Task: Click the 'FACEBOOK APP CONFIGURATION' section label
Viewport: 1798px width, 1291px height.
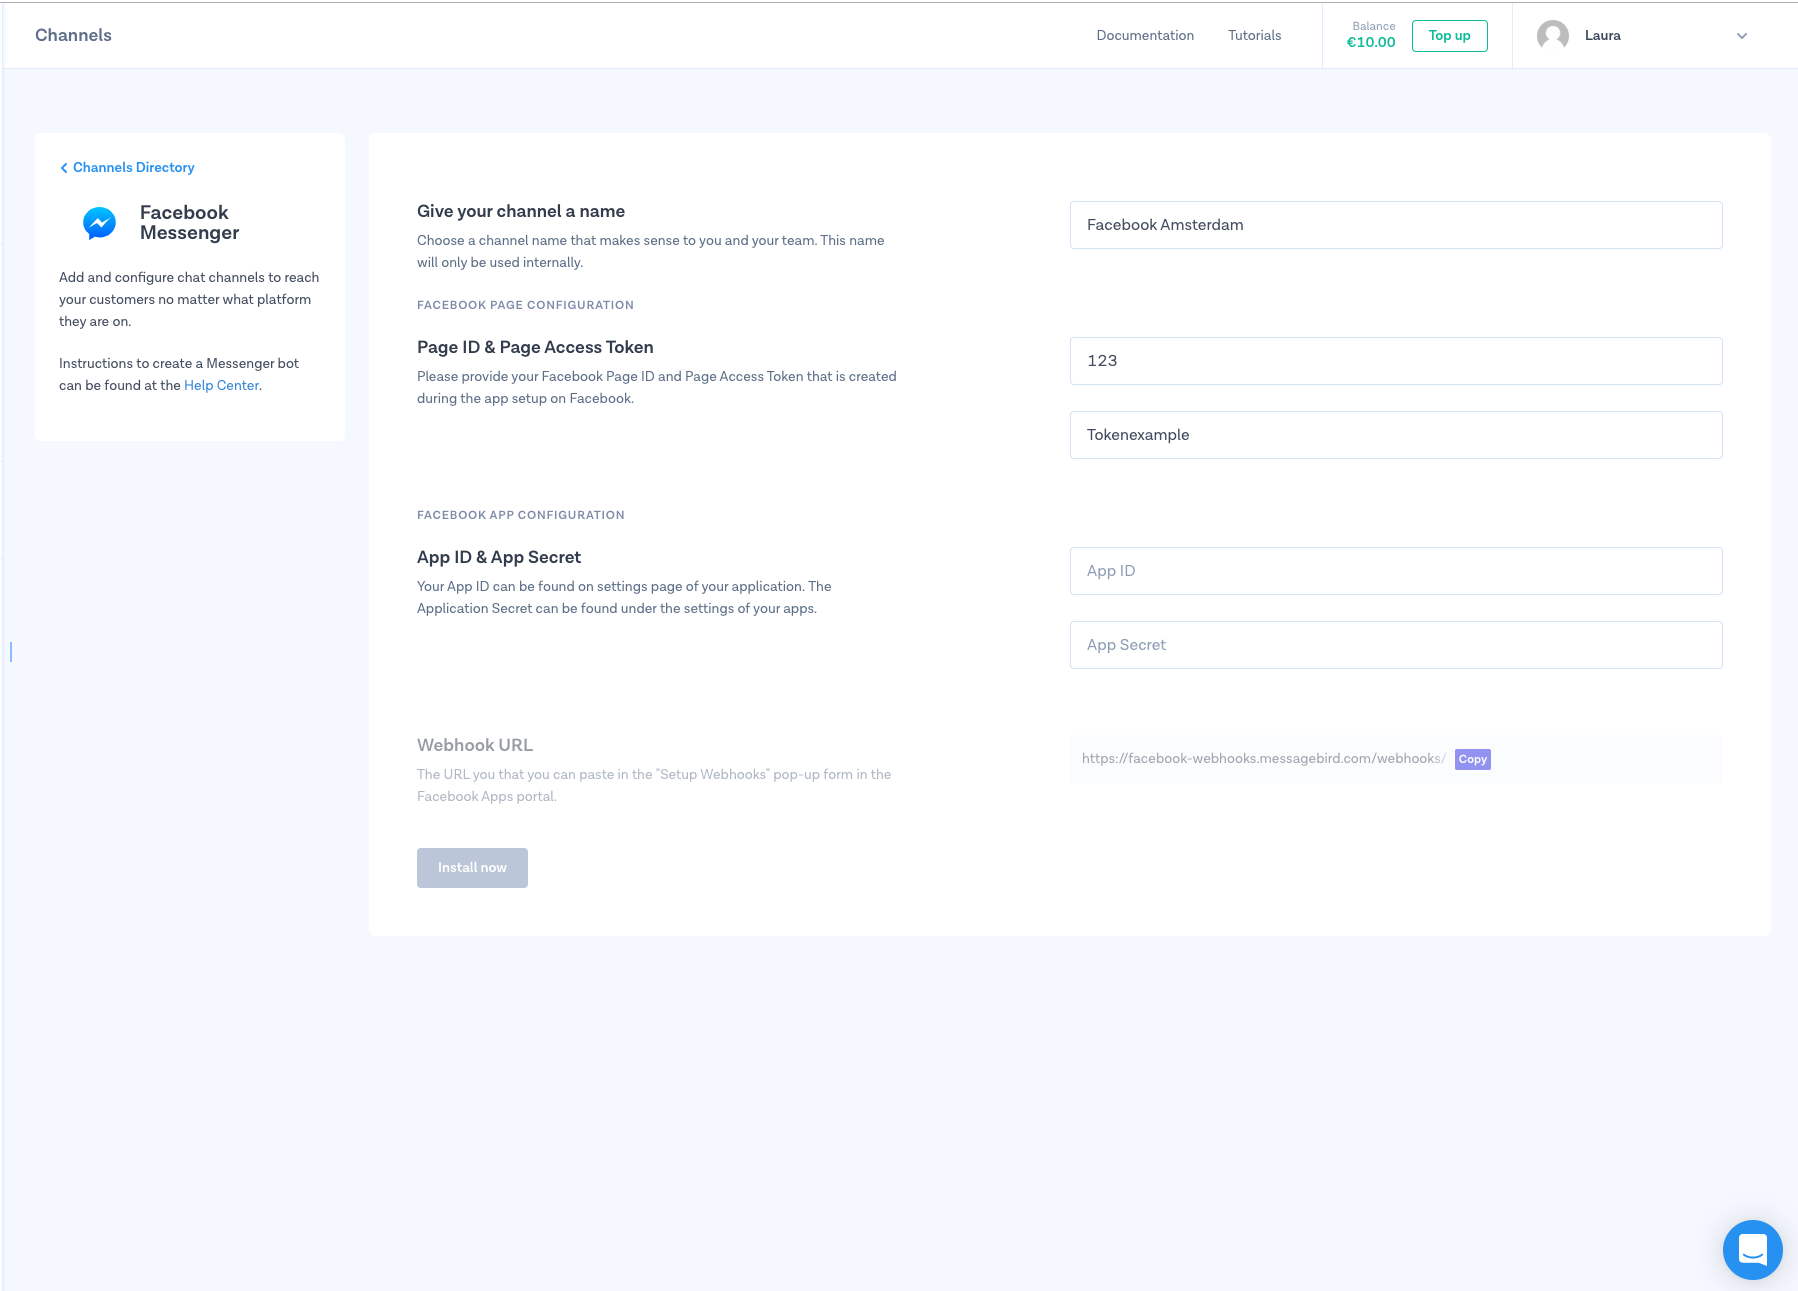Action: click(521, 515)
